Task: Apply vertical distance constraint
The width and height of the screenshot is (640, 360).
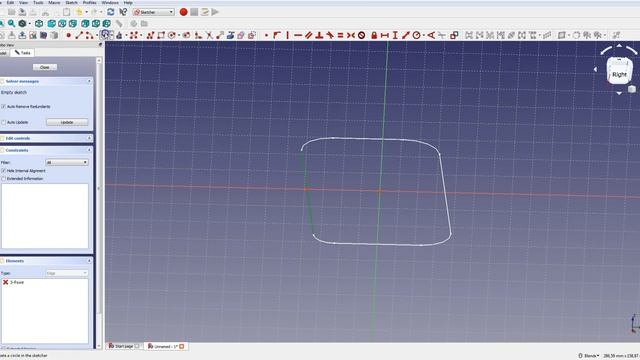Action: [x=395, y=36]
